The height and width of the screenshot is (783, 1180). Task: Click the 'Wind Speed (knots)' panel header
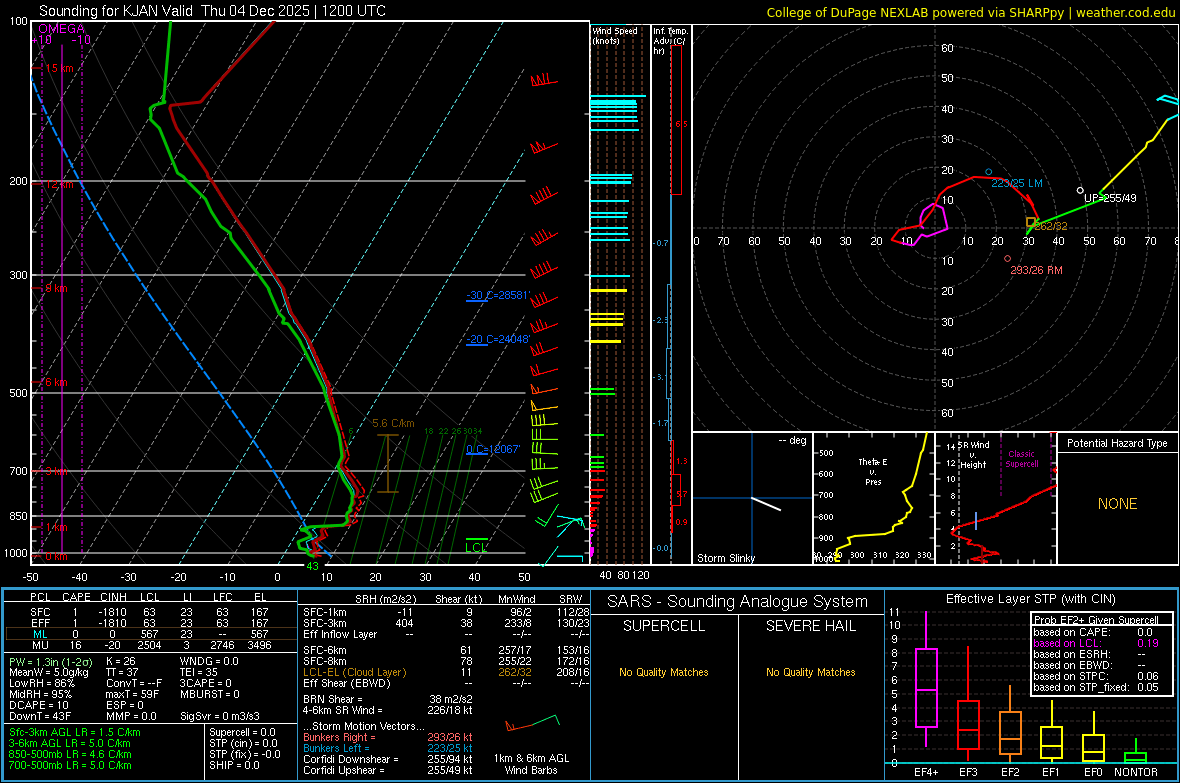tap(615, 36)
